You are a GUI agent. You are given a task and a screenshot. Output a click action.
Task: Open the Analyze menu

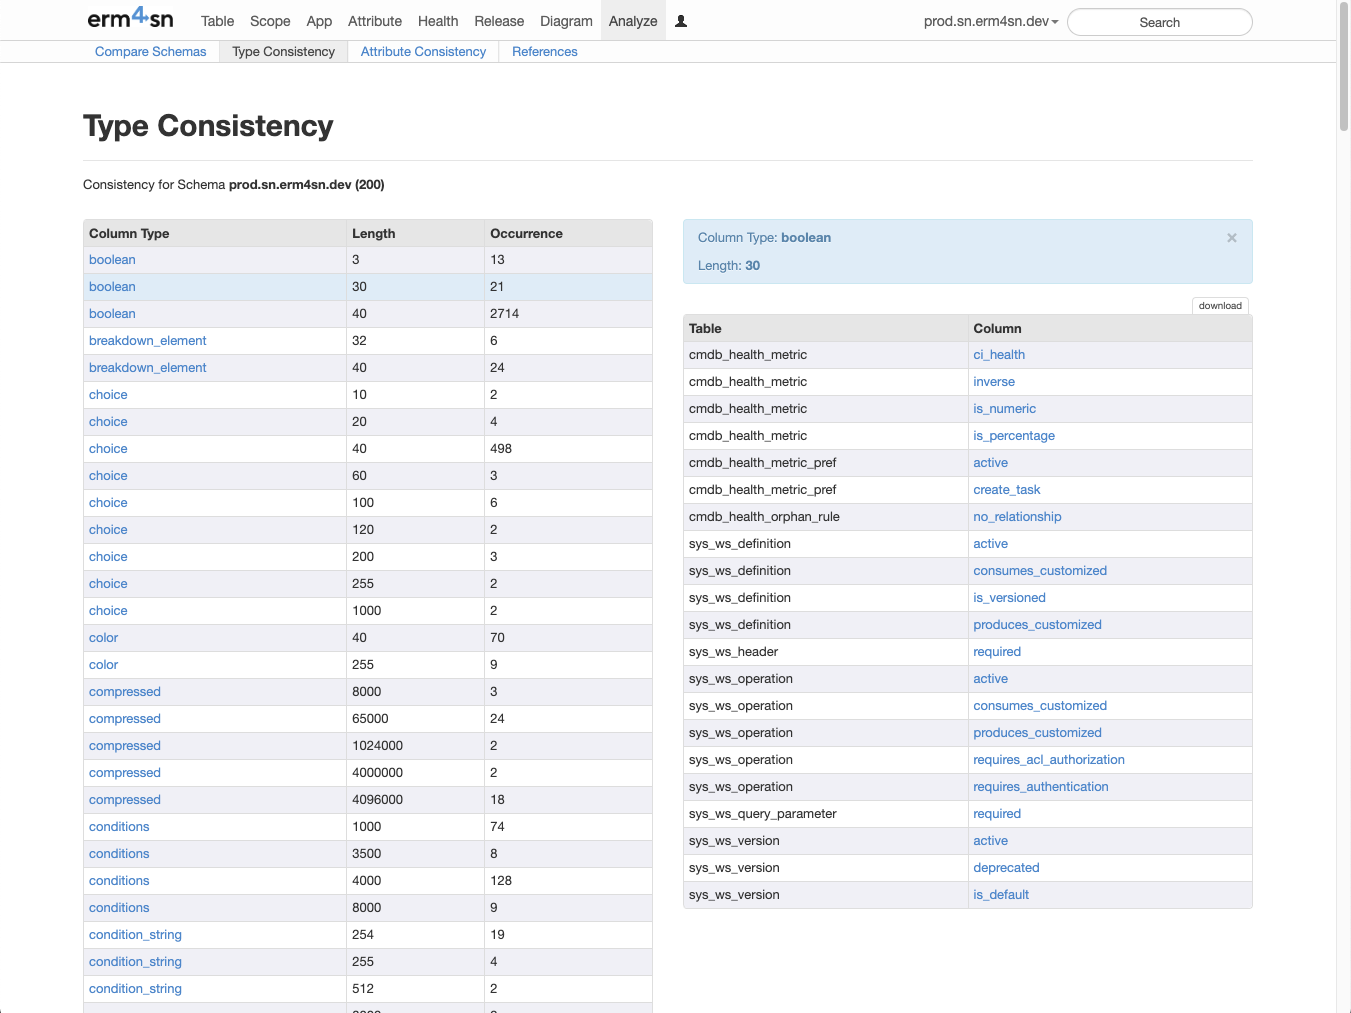coord(632,21)
